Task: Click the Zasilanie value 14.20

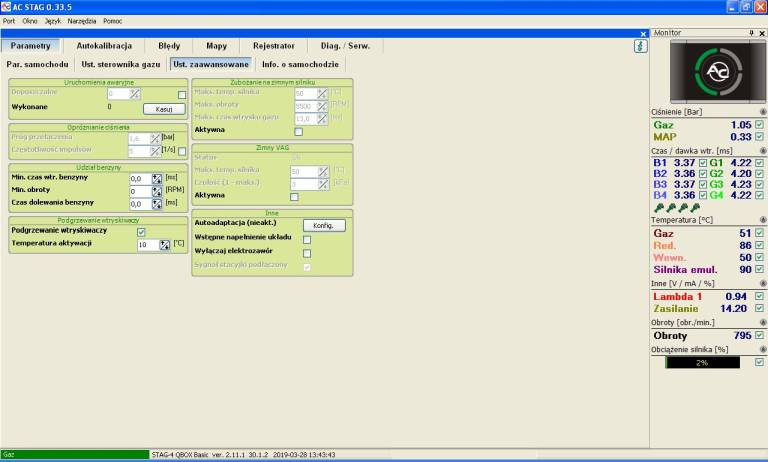Action: click(733, 309)
